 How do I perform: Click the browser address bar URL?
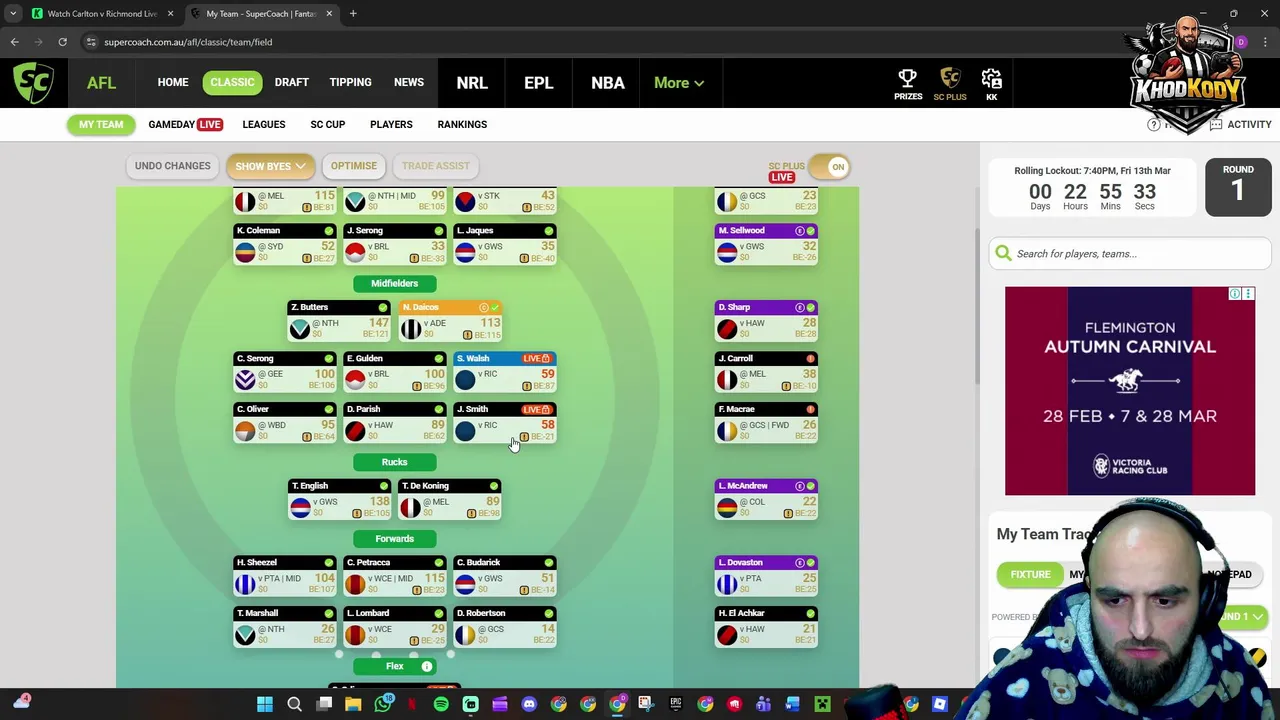pos(188,42)
